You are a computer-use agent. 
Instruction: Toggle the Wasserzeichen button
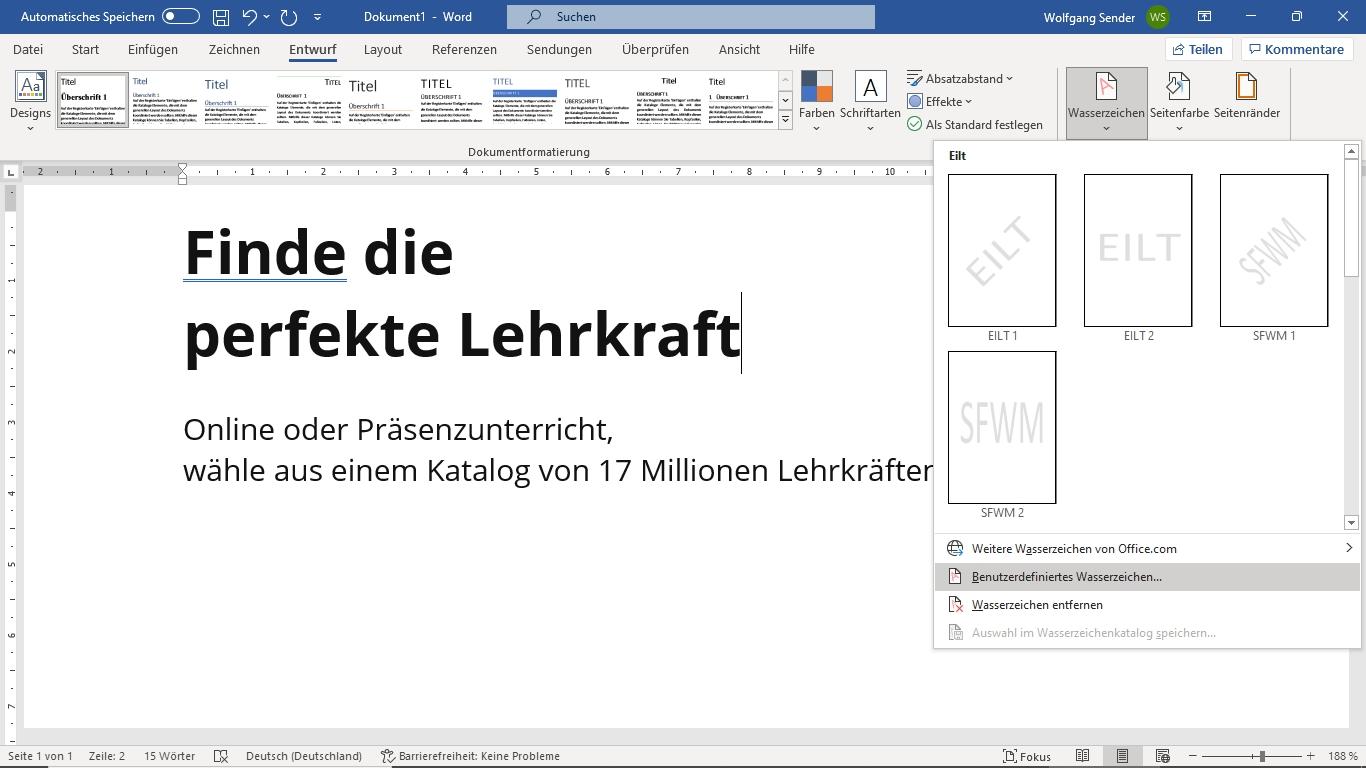point(1106,100)
